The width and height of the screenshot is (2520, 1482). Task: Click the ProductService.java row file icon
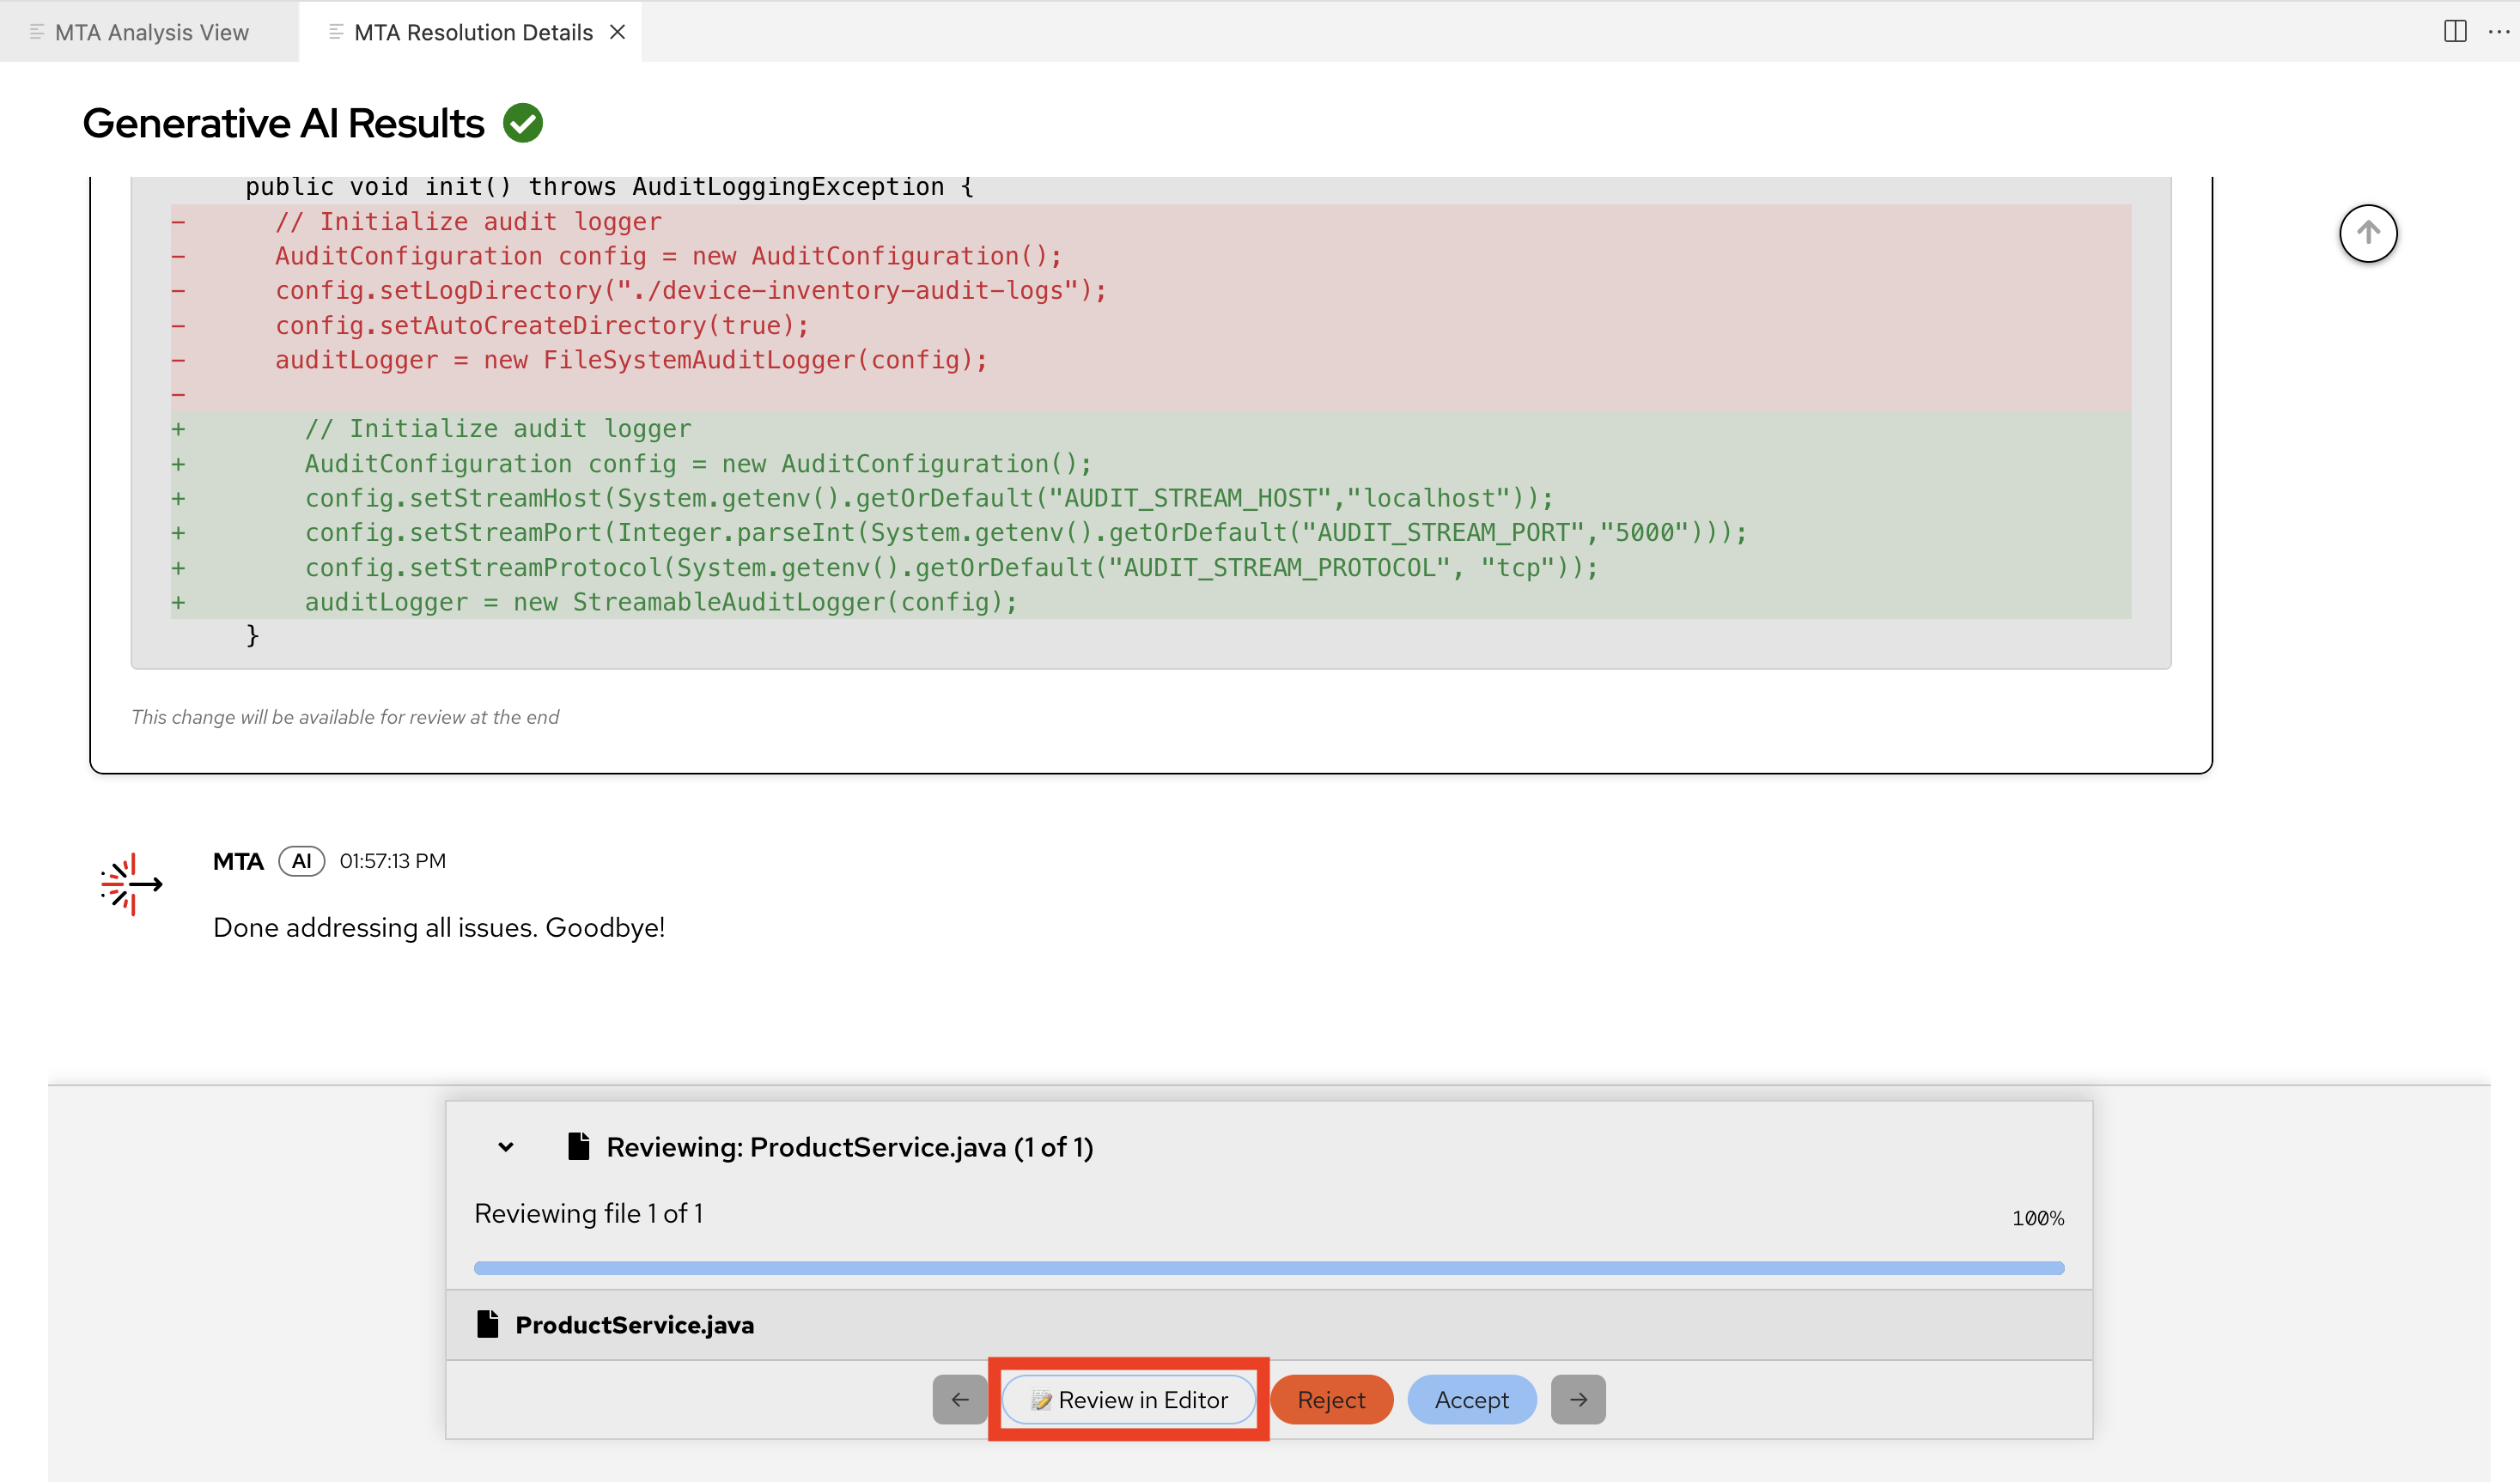[x=488, y=1324]
